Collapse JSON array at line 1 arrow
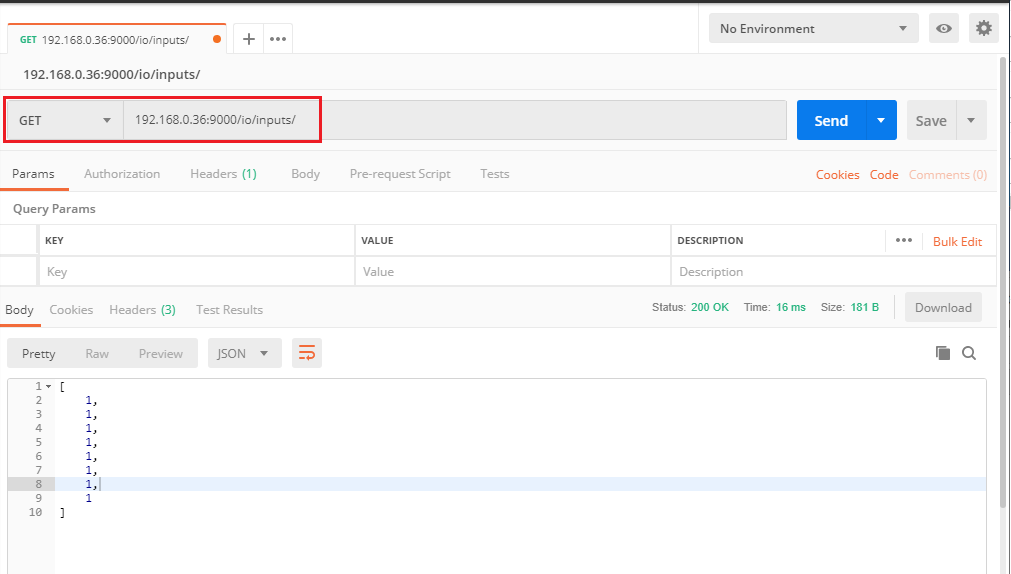 click(48, 386)
